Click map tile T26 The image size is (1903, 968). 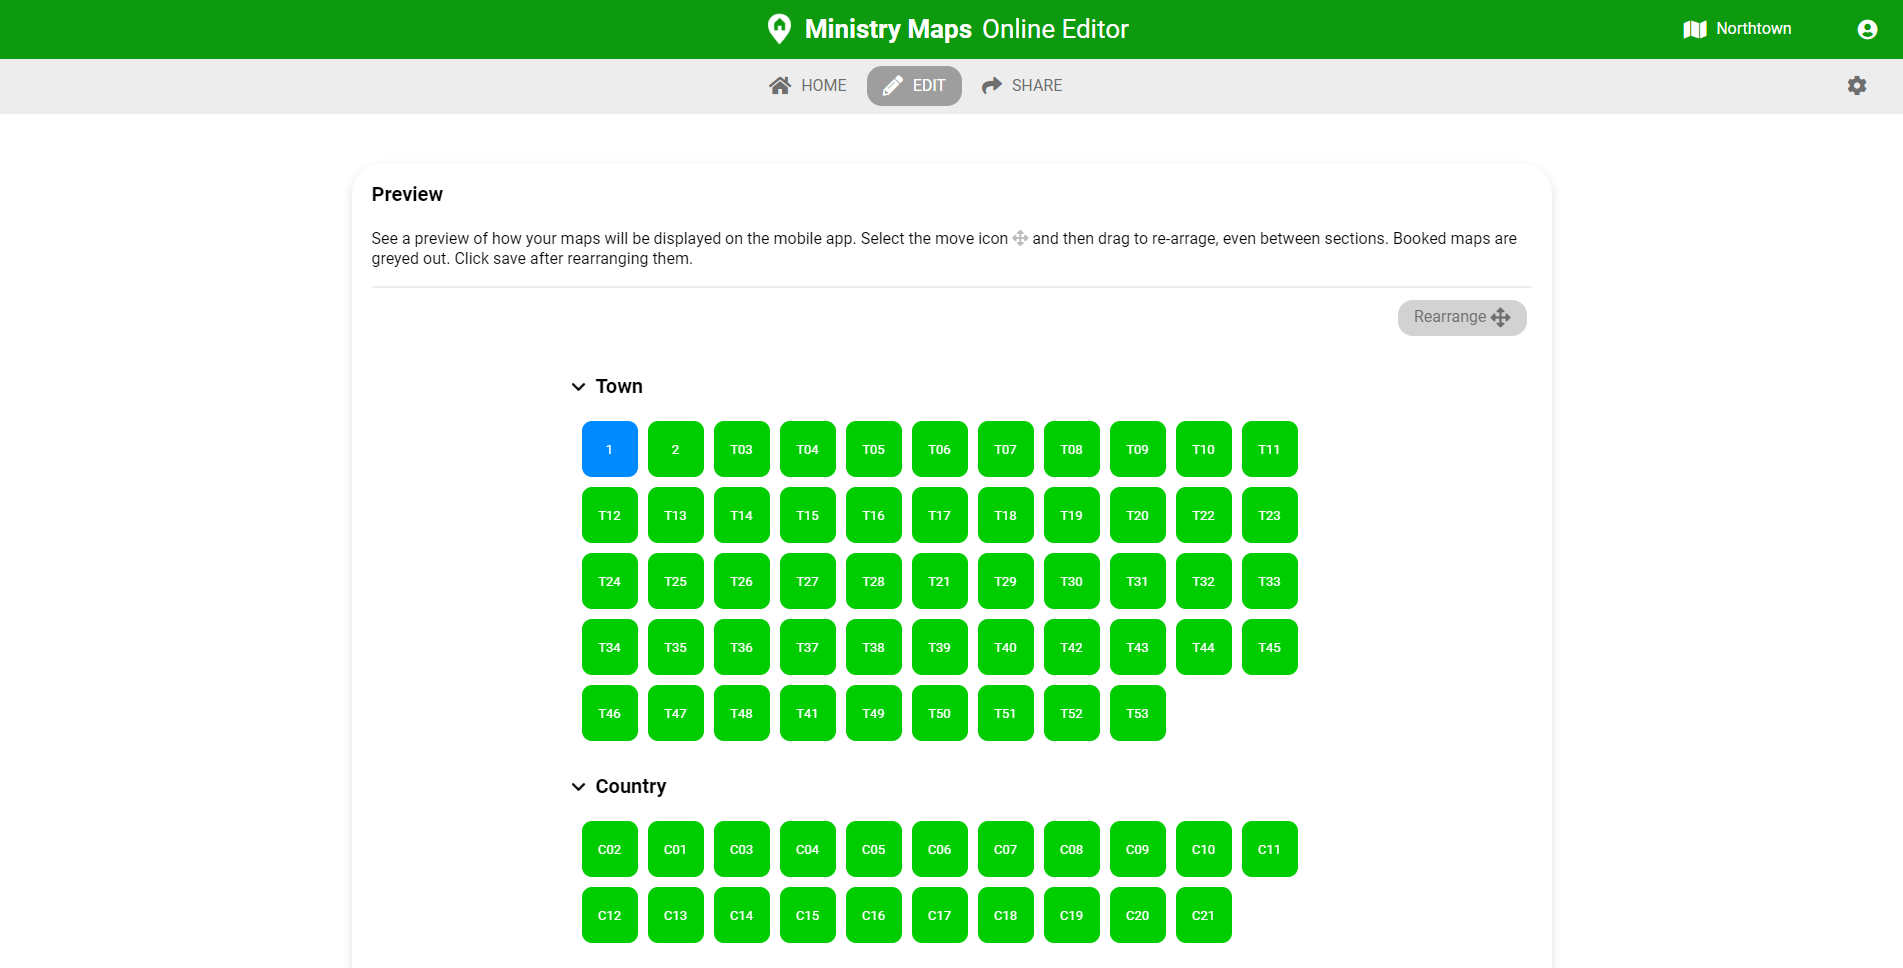click(742, 581)
